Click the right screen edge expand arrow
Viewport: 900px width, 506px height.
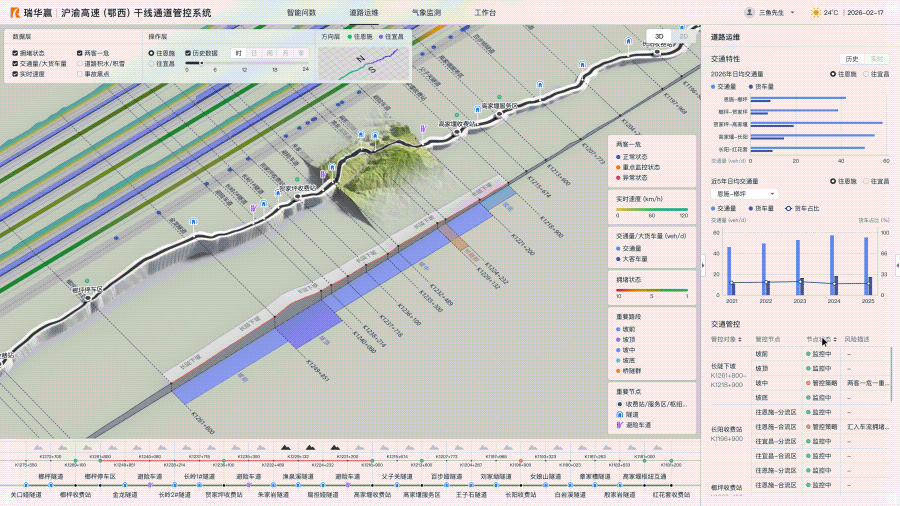click(x=897, y=265)
